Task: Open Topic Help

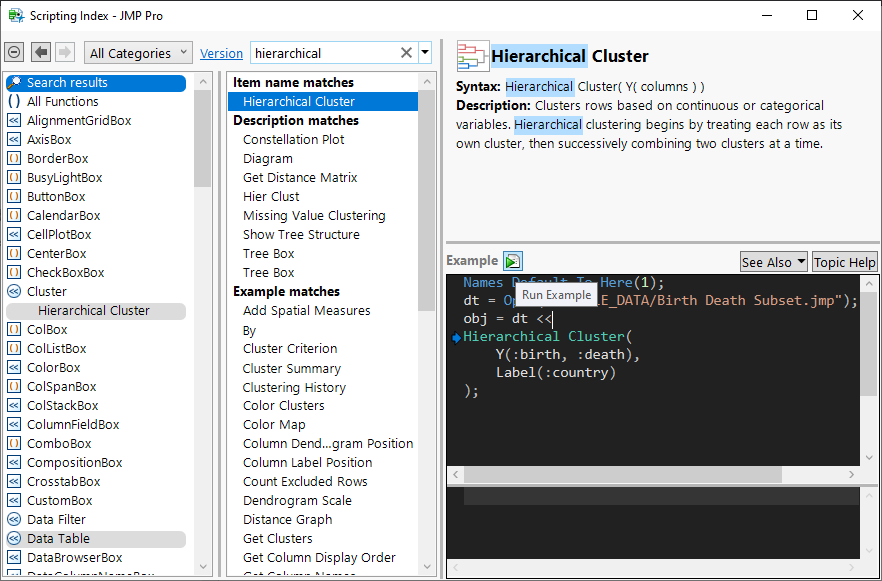Action: pos(844,262)
